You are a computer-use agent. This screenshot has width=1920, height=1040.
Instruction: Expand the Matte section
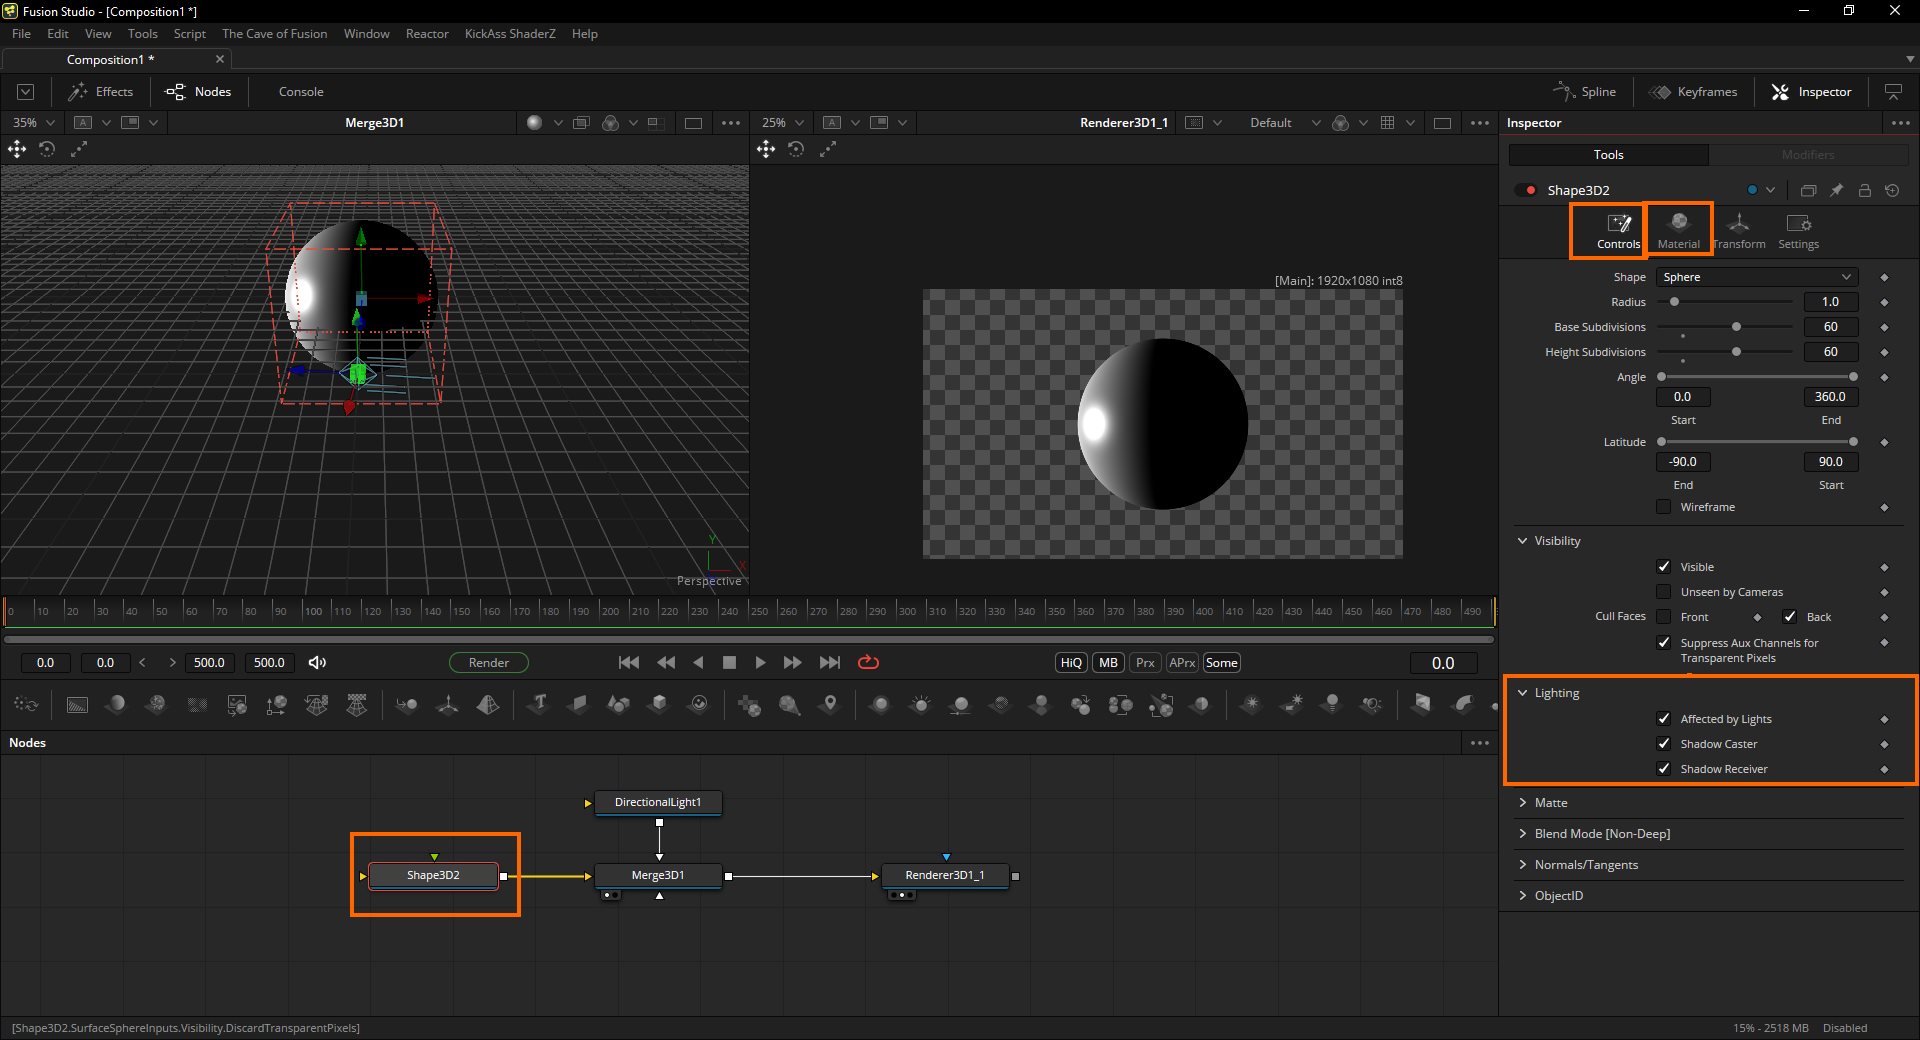pyautogui.click(x=1523, y=803)
